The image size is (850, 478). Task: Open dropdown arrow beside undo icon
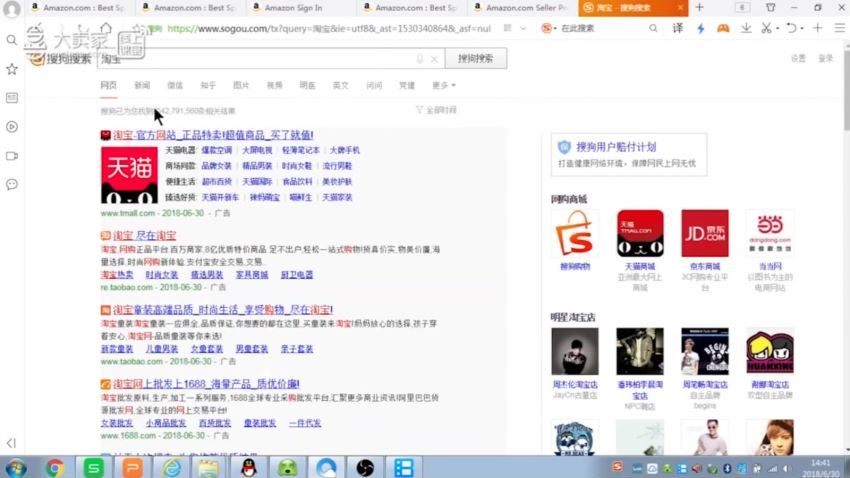coord(803,28)
